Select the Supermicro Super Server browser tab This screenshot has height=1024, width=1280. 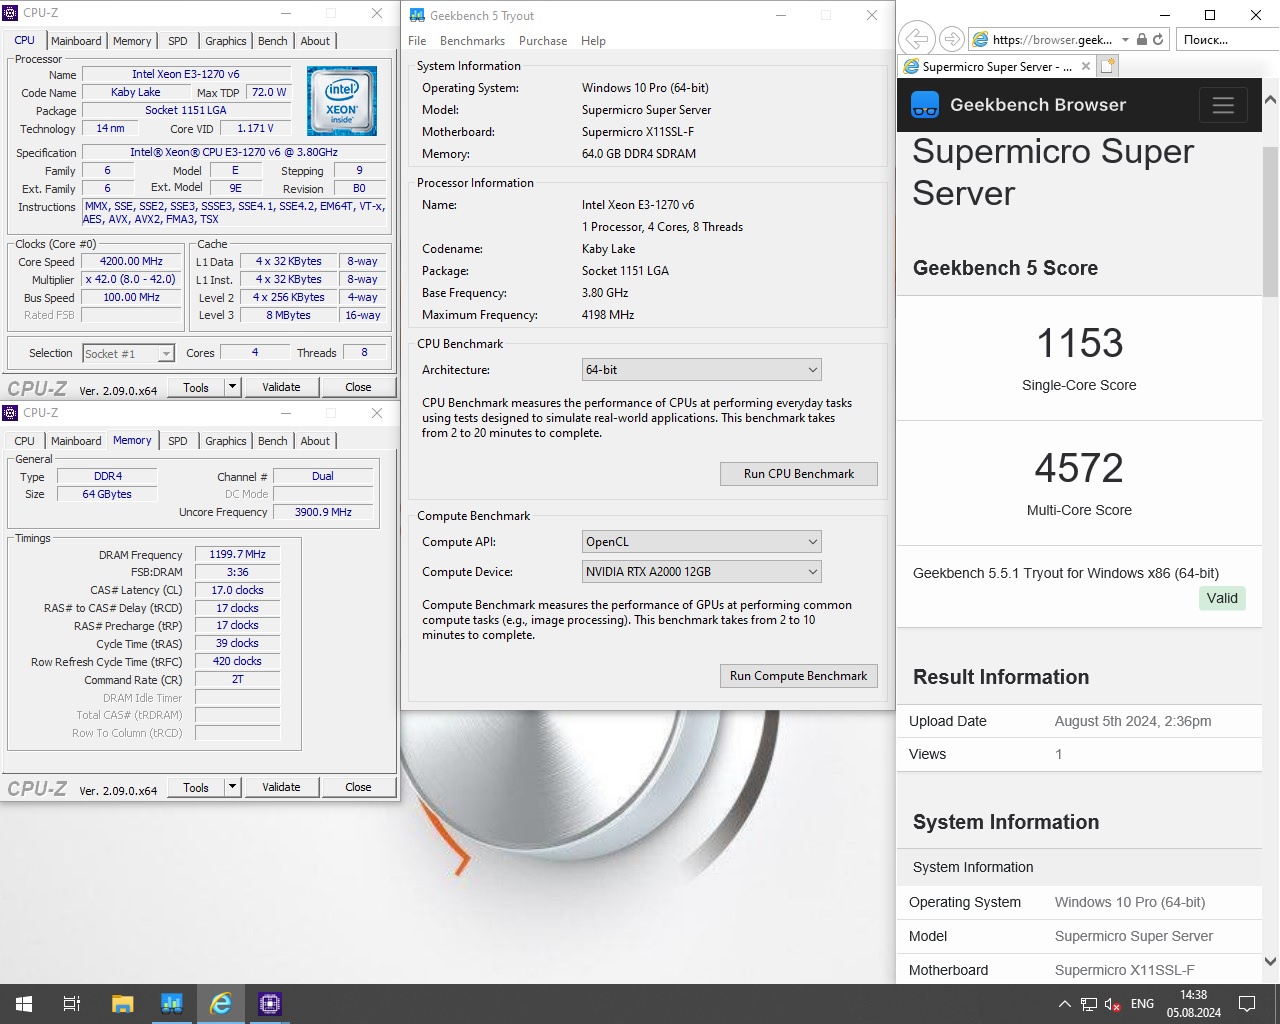[996, 66]
